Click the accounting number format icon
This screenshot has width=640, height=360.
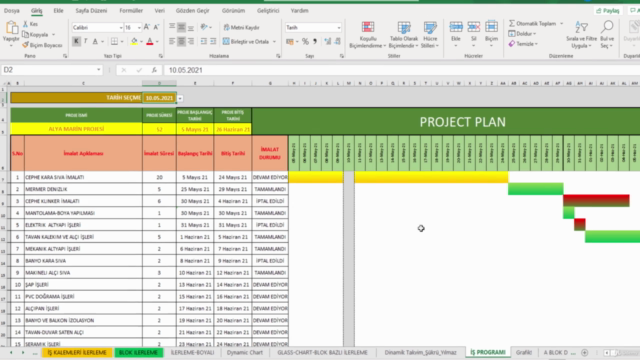[290, 41]
